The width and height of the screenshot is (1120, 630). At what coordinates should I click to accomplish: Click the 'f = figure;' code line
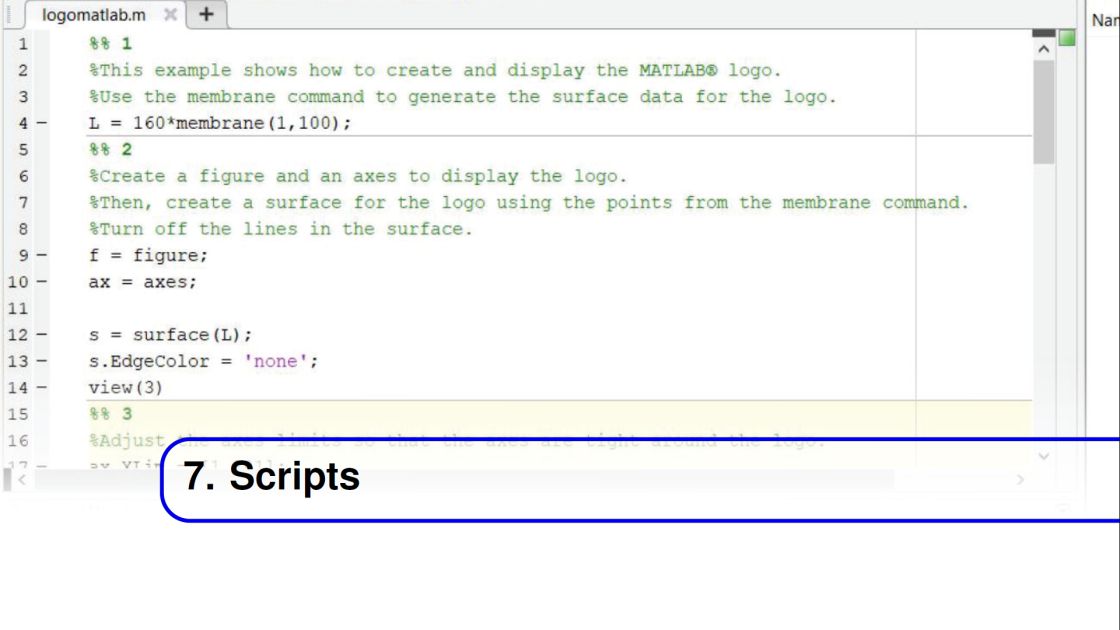(148, 256)
